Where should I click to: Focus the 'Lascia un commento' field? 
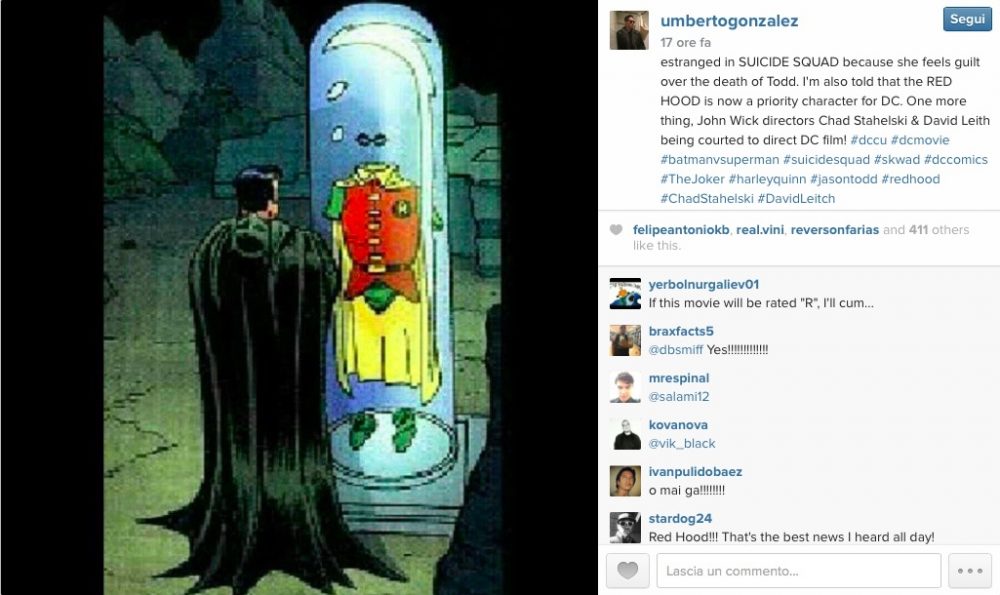pyautogui.click(x=798, y=570)
